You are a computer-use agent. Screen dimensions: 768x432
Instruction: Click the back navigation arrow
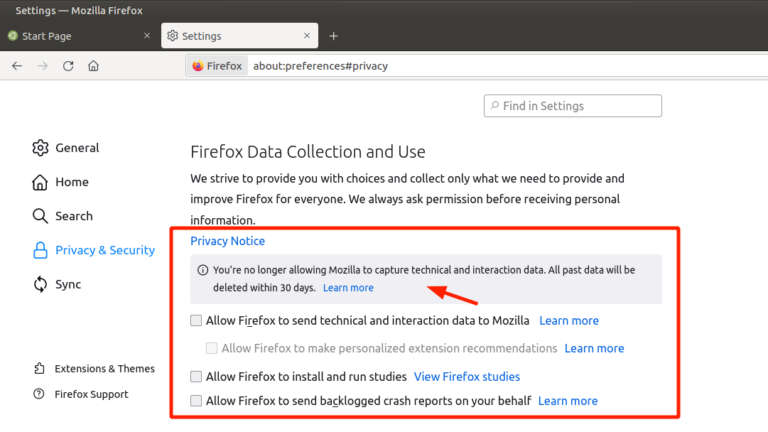click(x=17, y=66)
